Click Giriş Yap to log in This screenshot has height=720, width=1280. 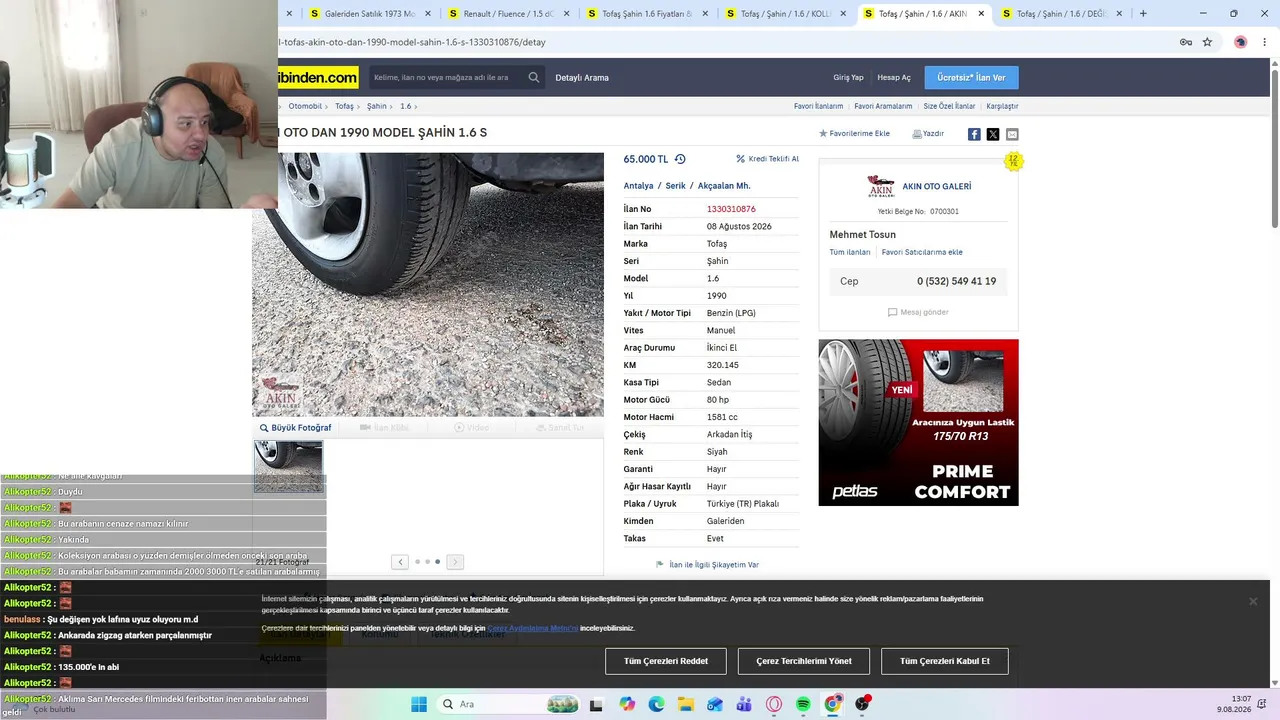tap(848, 78)
